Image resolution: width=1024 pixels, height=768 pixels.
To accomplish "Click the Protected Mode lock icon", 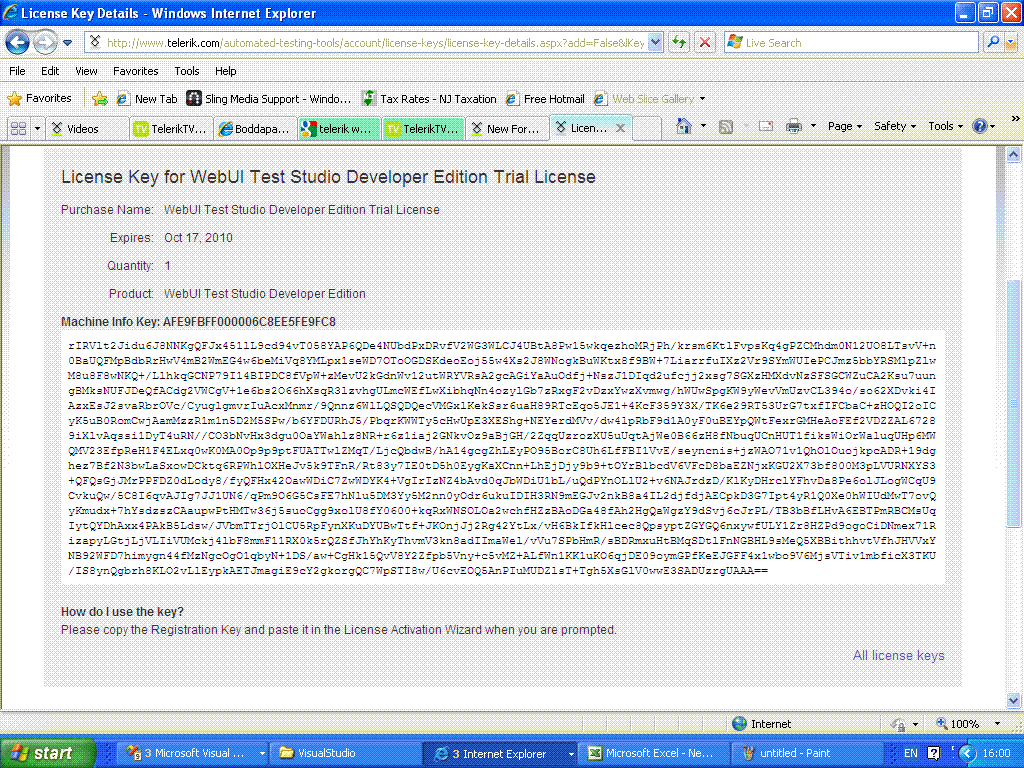I will tap(898, 724).
